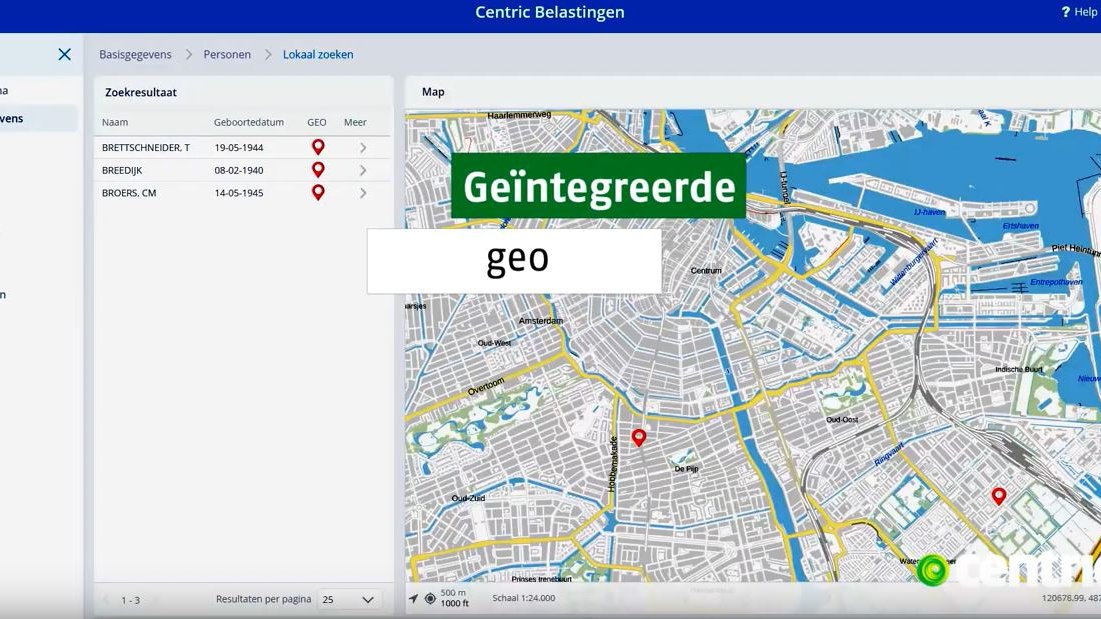This screenshot has height=619, width=1101.
Task: Expand more details for BROERS, CM
Action: tap(363, 192)
